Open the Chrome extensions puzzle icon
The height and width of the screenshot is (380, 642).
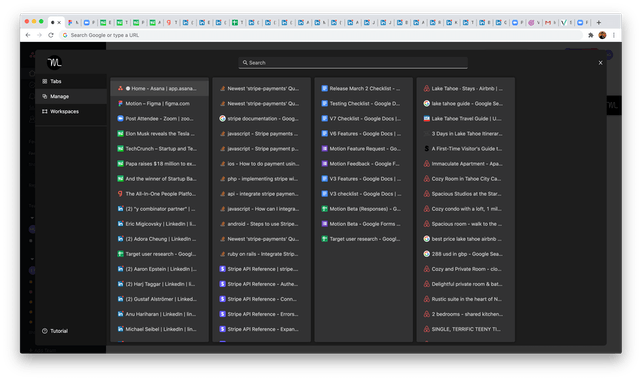point(591,35)
